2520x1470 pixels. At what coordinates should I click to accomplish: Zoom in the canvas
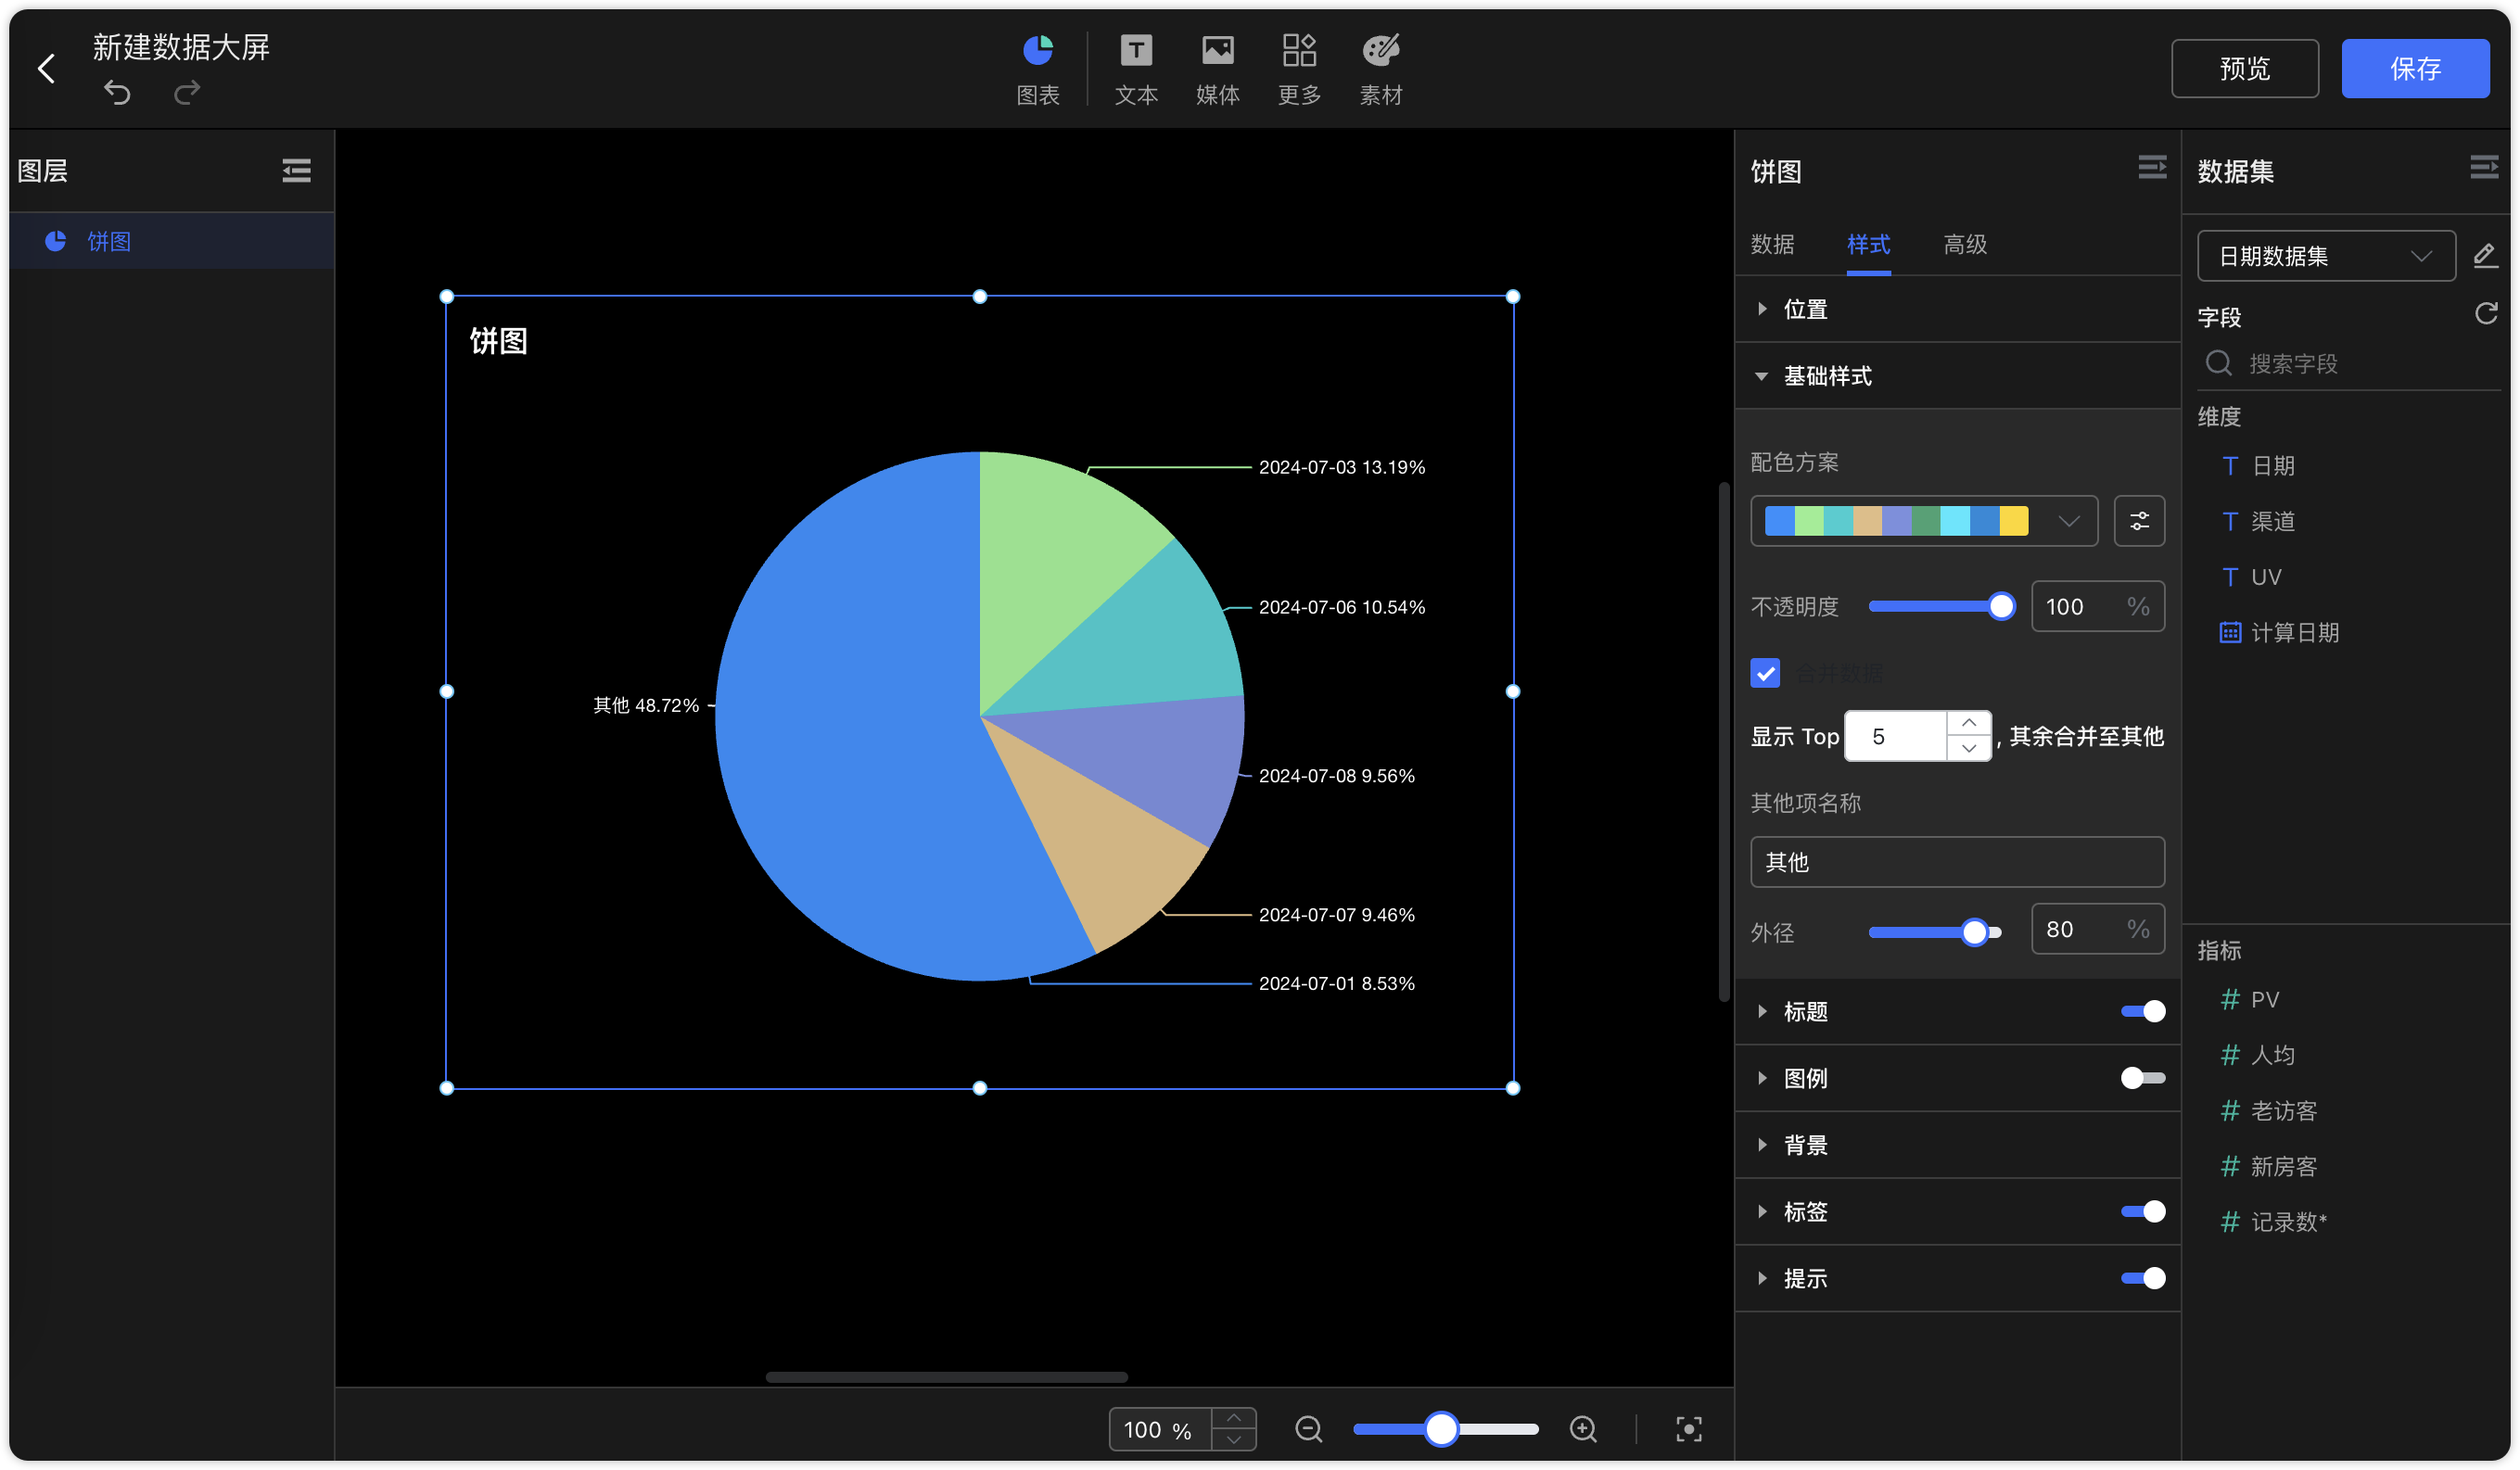tap(1583, 1429)
